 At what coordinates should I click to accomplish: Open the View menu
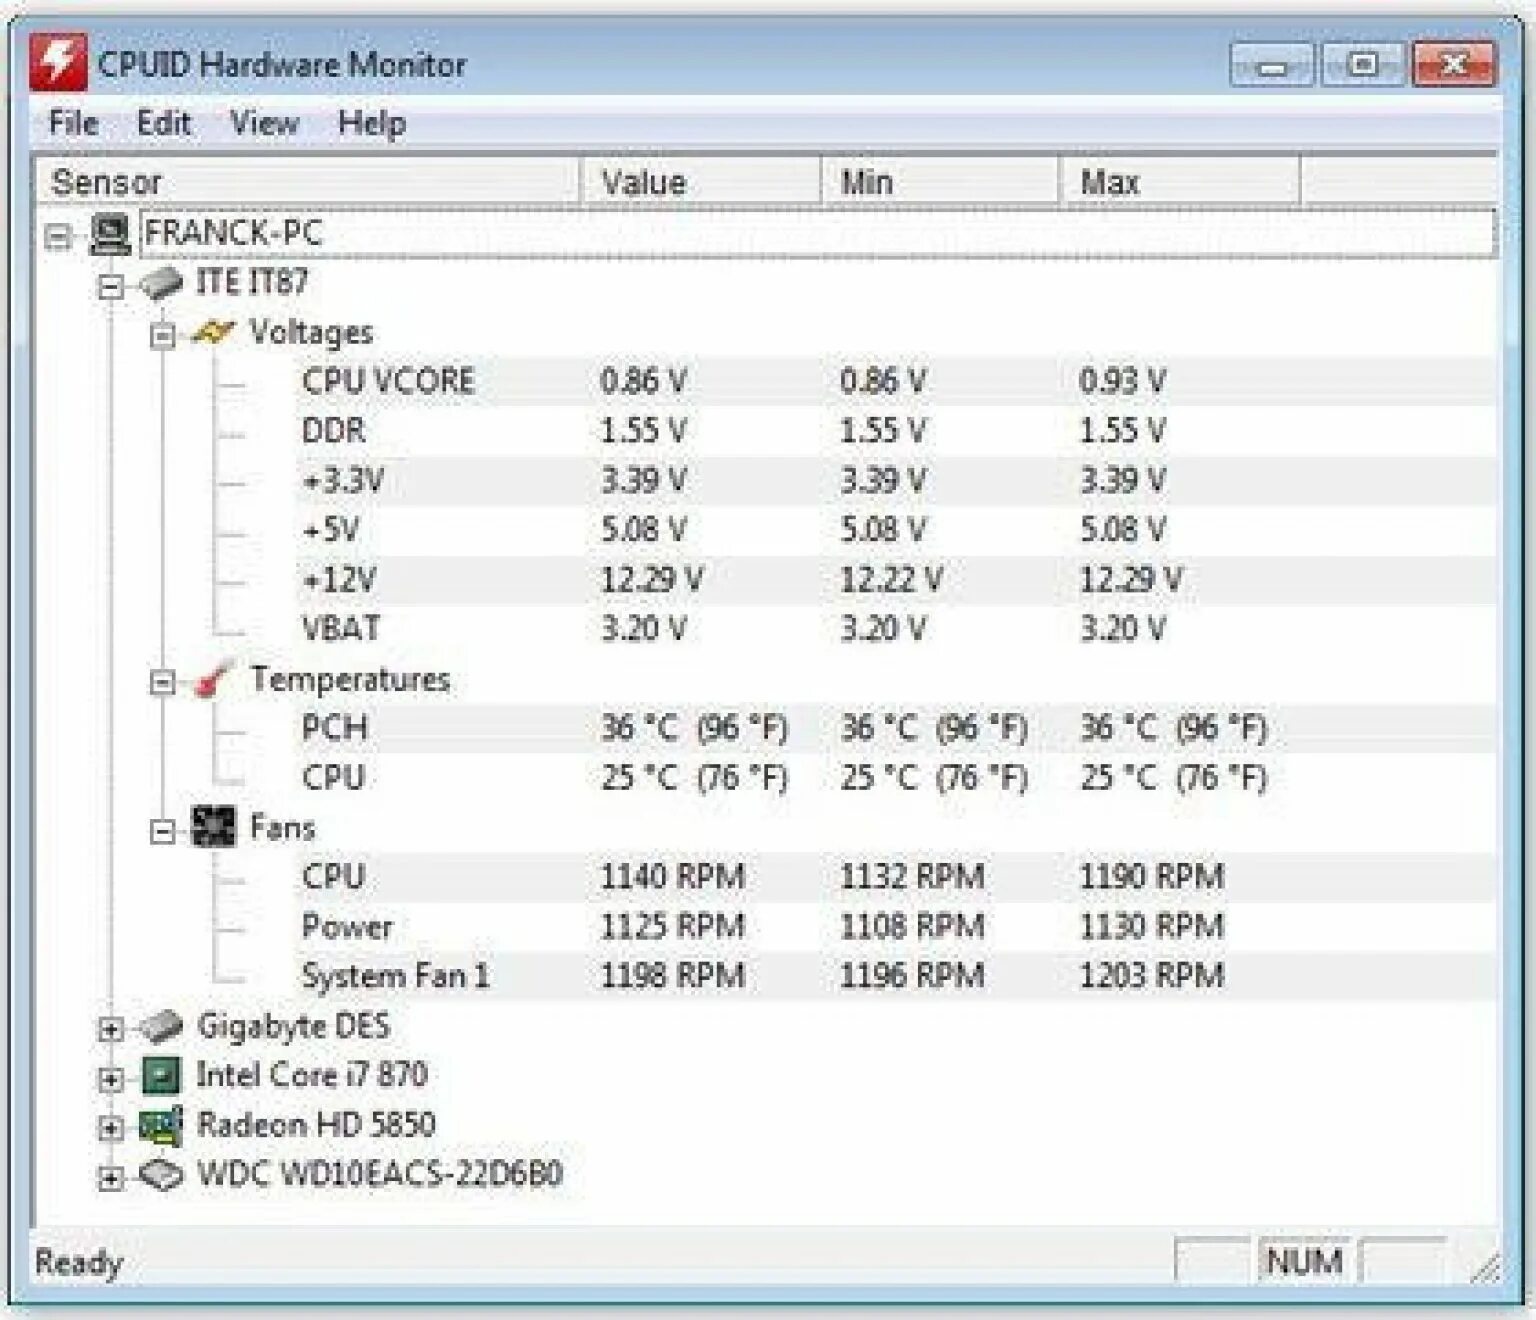pyautogui.click(x=264, y=123)
